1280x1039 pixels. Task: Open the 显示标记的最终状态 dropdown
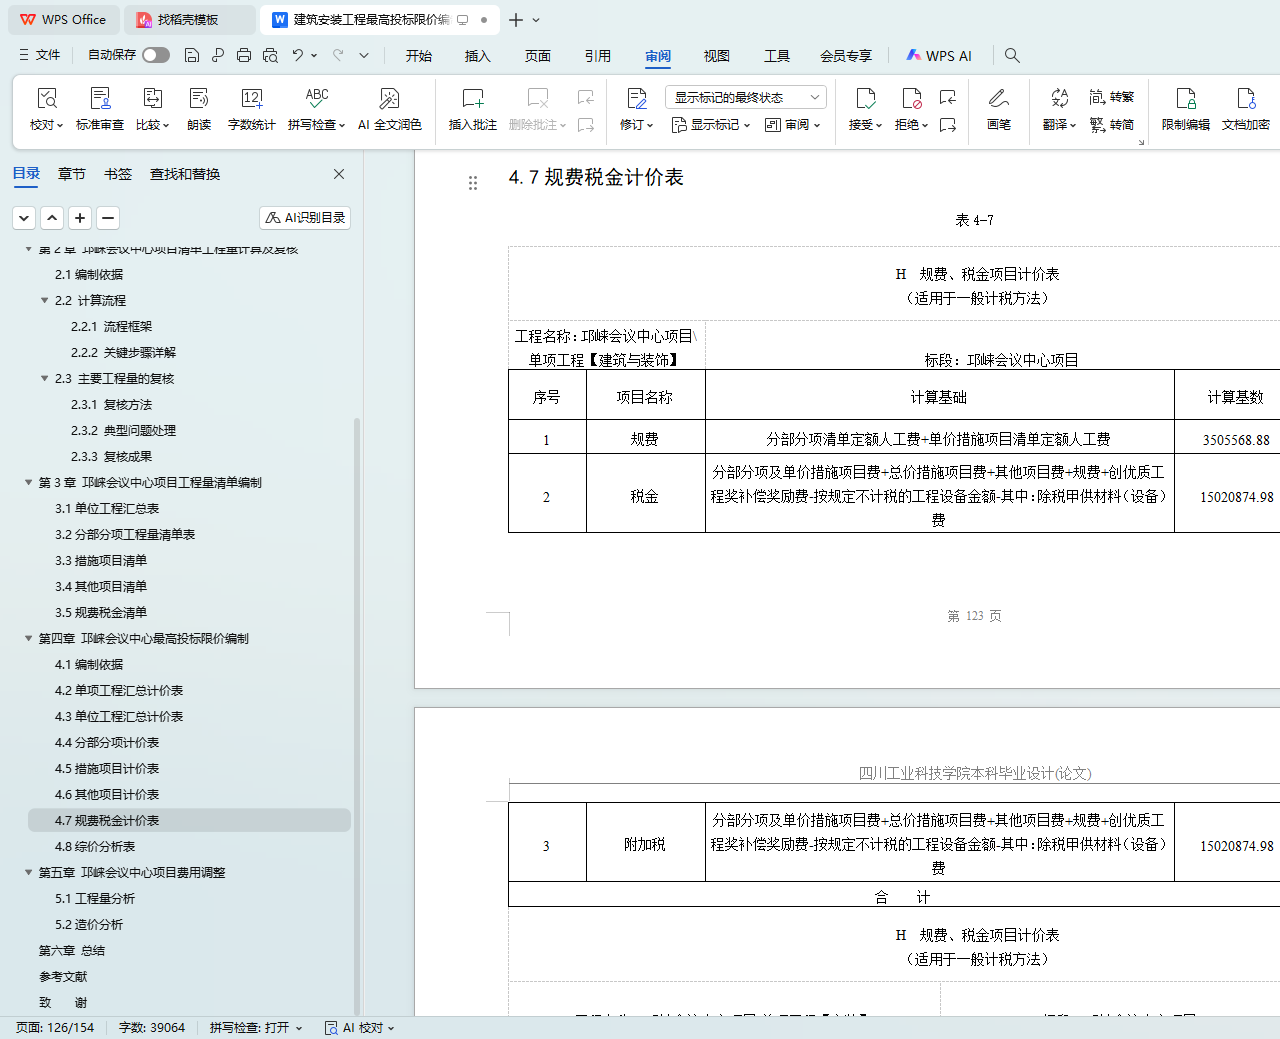tap(745, 97)
